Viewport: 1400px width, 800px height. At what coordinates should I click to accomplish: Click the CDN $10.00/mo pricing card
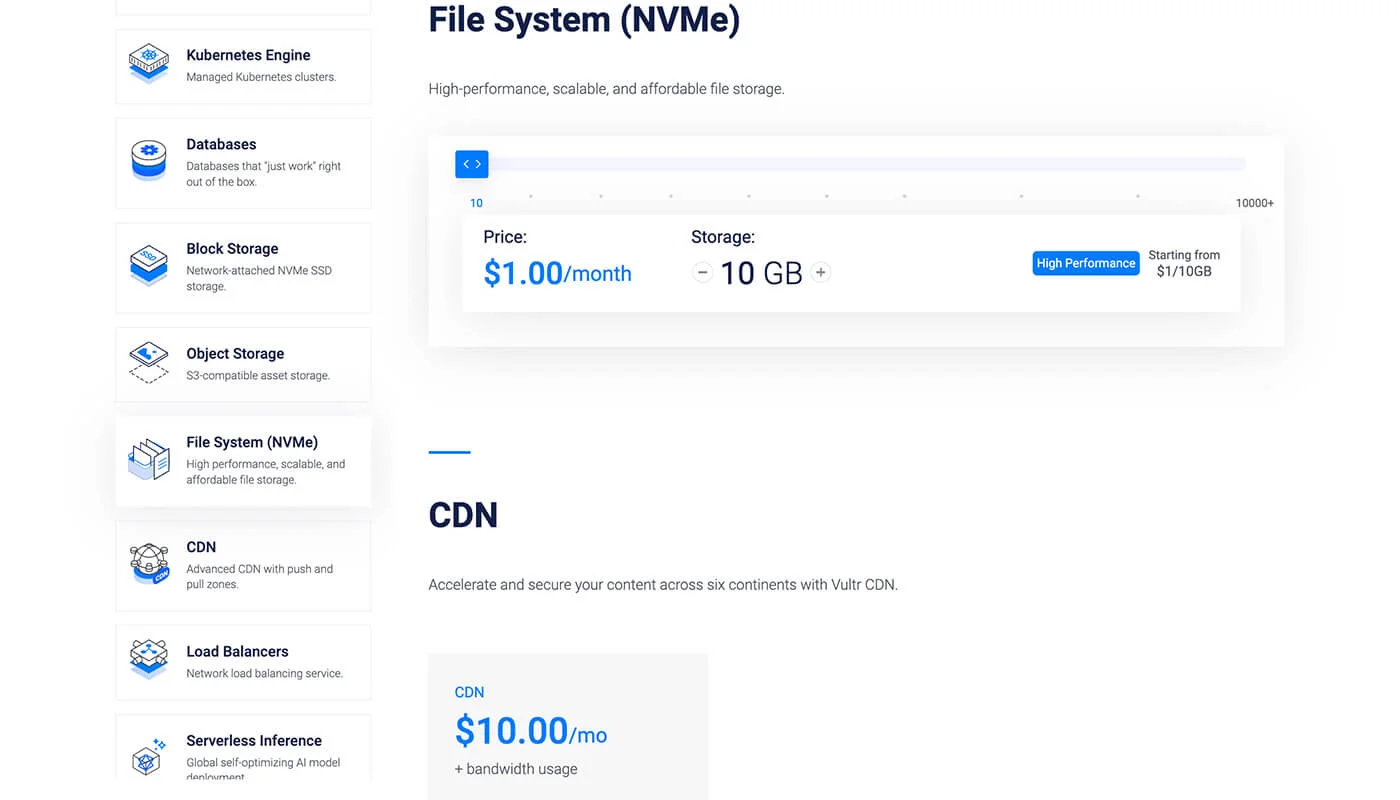tap(567, 727)
